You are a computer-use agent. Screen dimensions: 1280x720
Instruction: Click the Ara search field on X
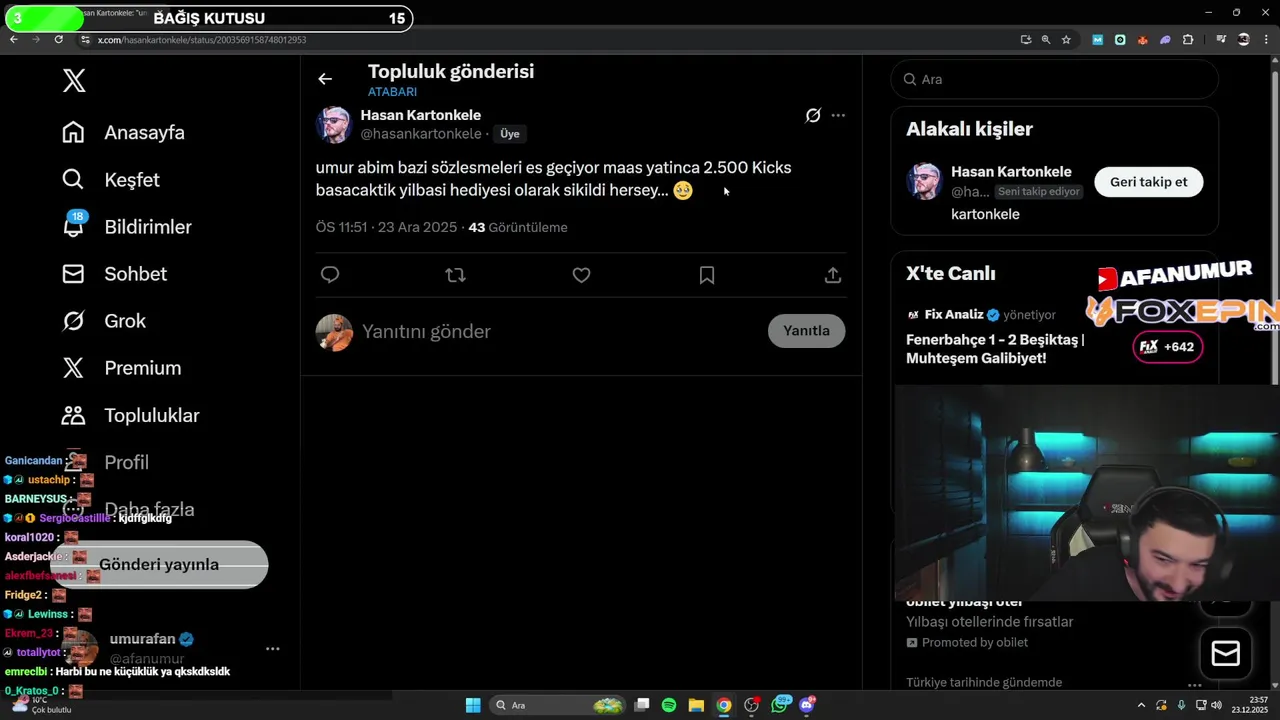click(1054, 79)
